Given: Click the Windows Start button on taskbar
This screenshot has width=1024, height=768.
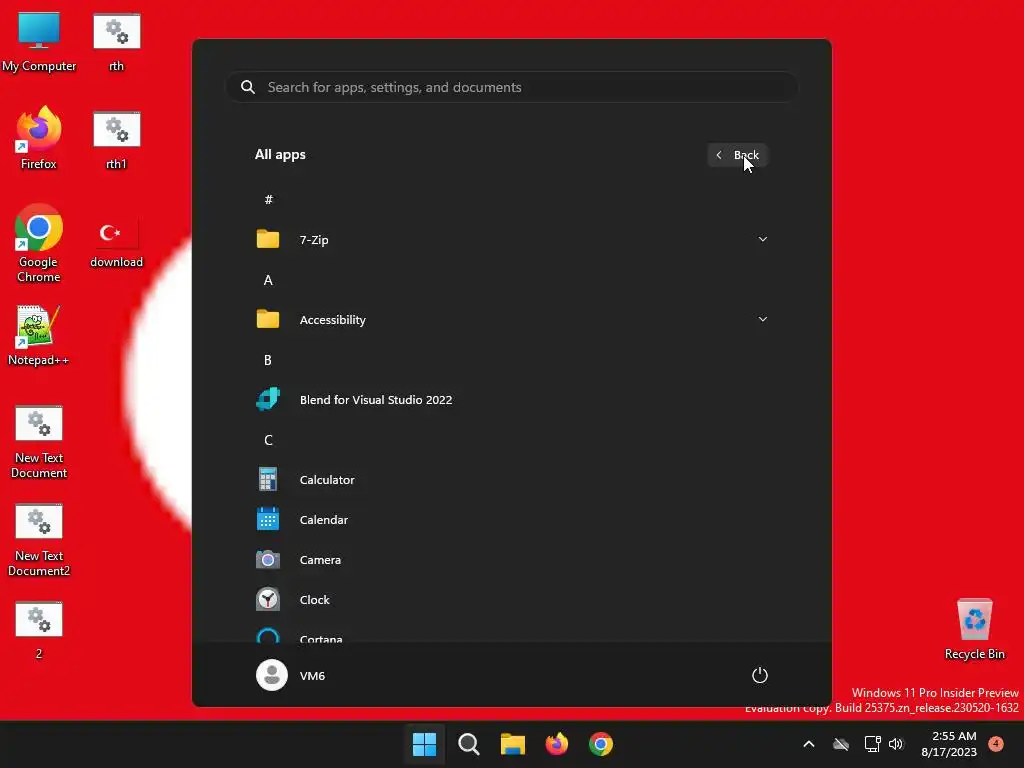Looking at the screenshot, I should coord(424,744).
